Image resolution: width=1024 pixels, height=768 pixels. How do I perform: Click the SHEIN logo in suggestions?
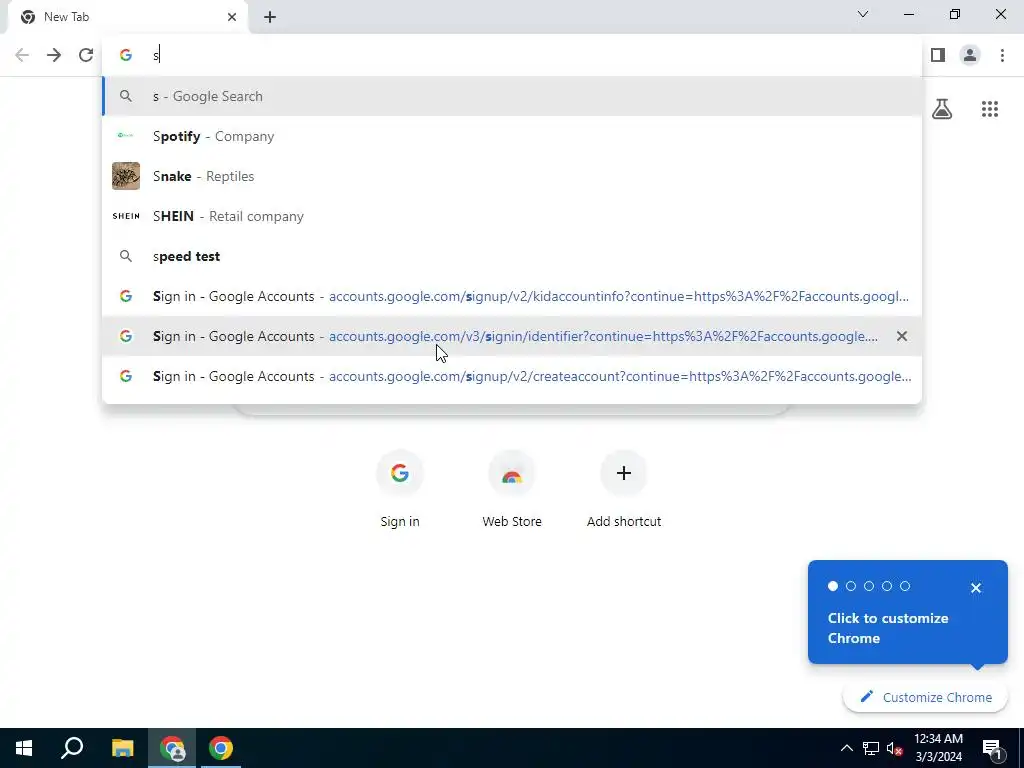coord(126,216)
